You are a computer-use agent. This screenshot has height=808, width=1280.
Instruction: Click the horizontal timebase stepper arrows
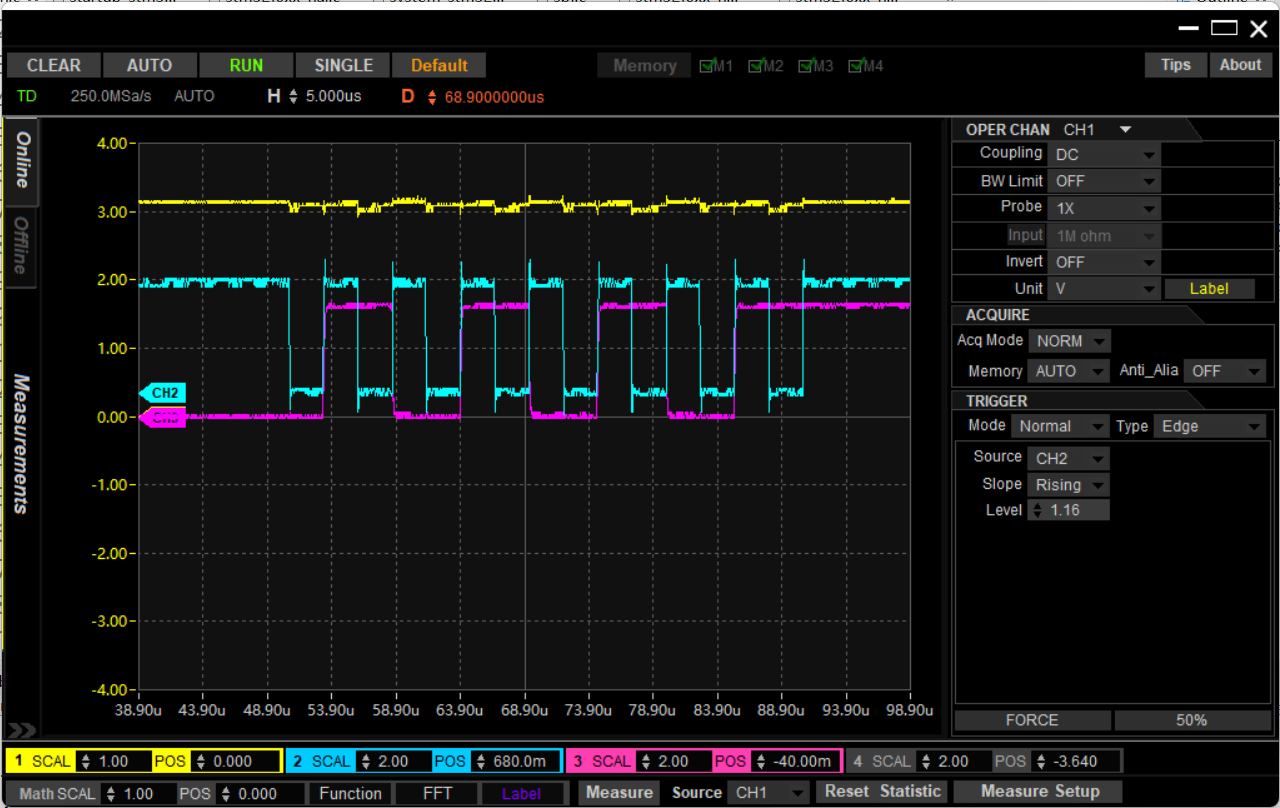tap(293, 97)
